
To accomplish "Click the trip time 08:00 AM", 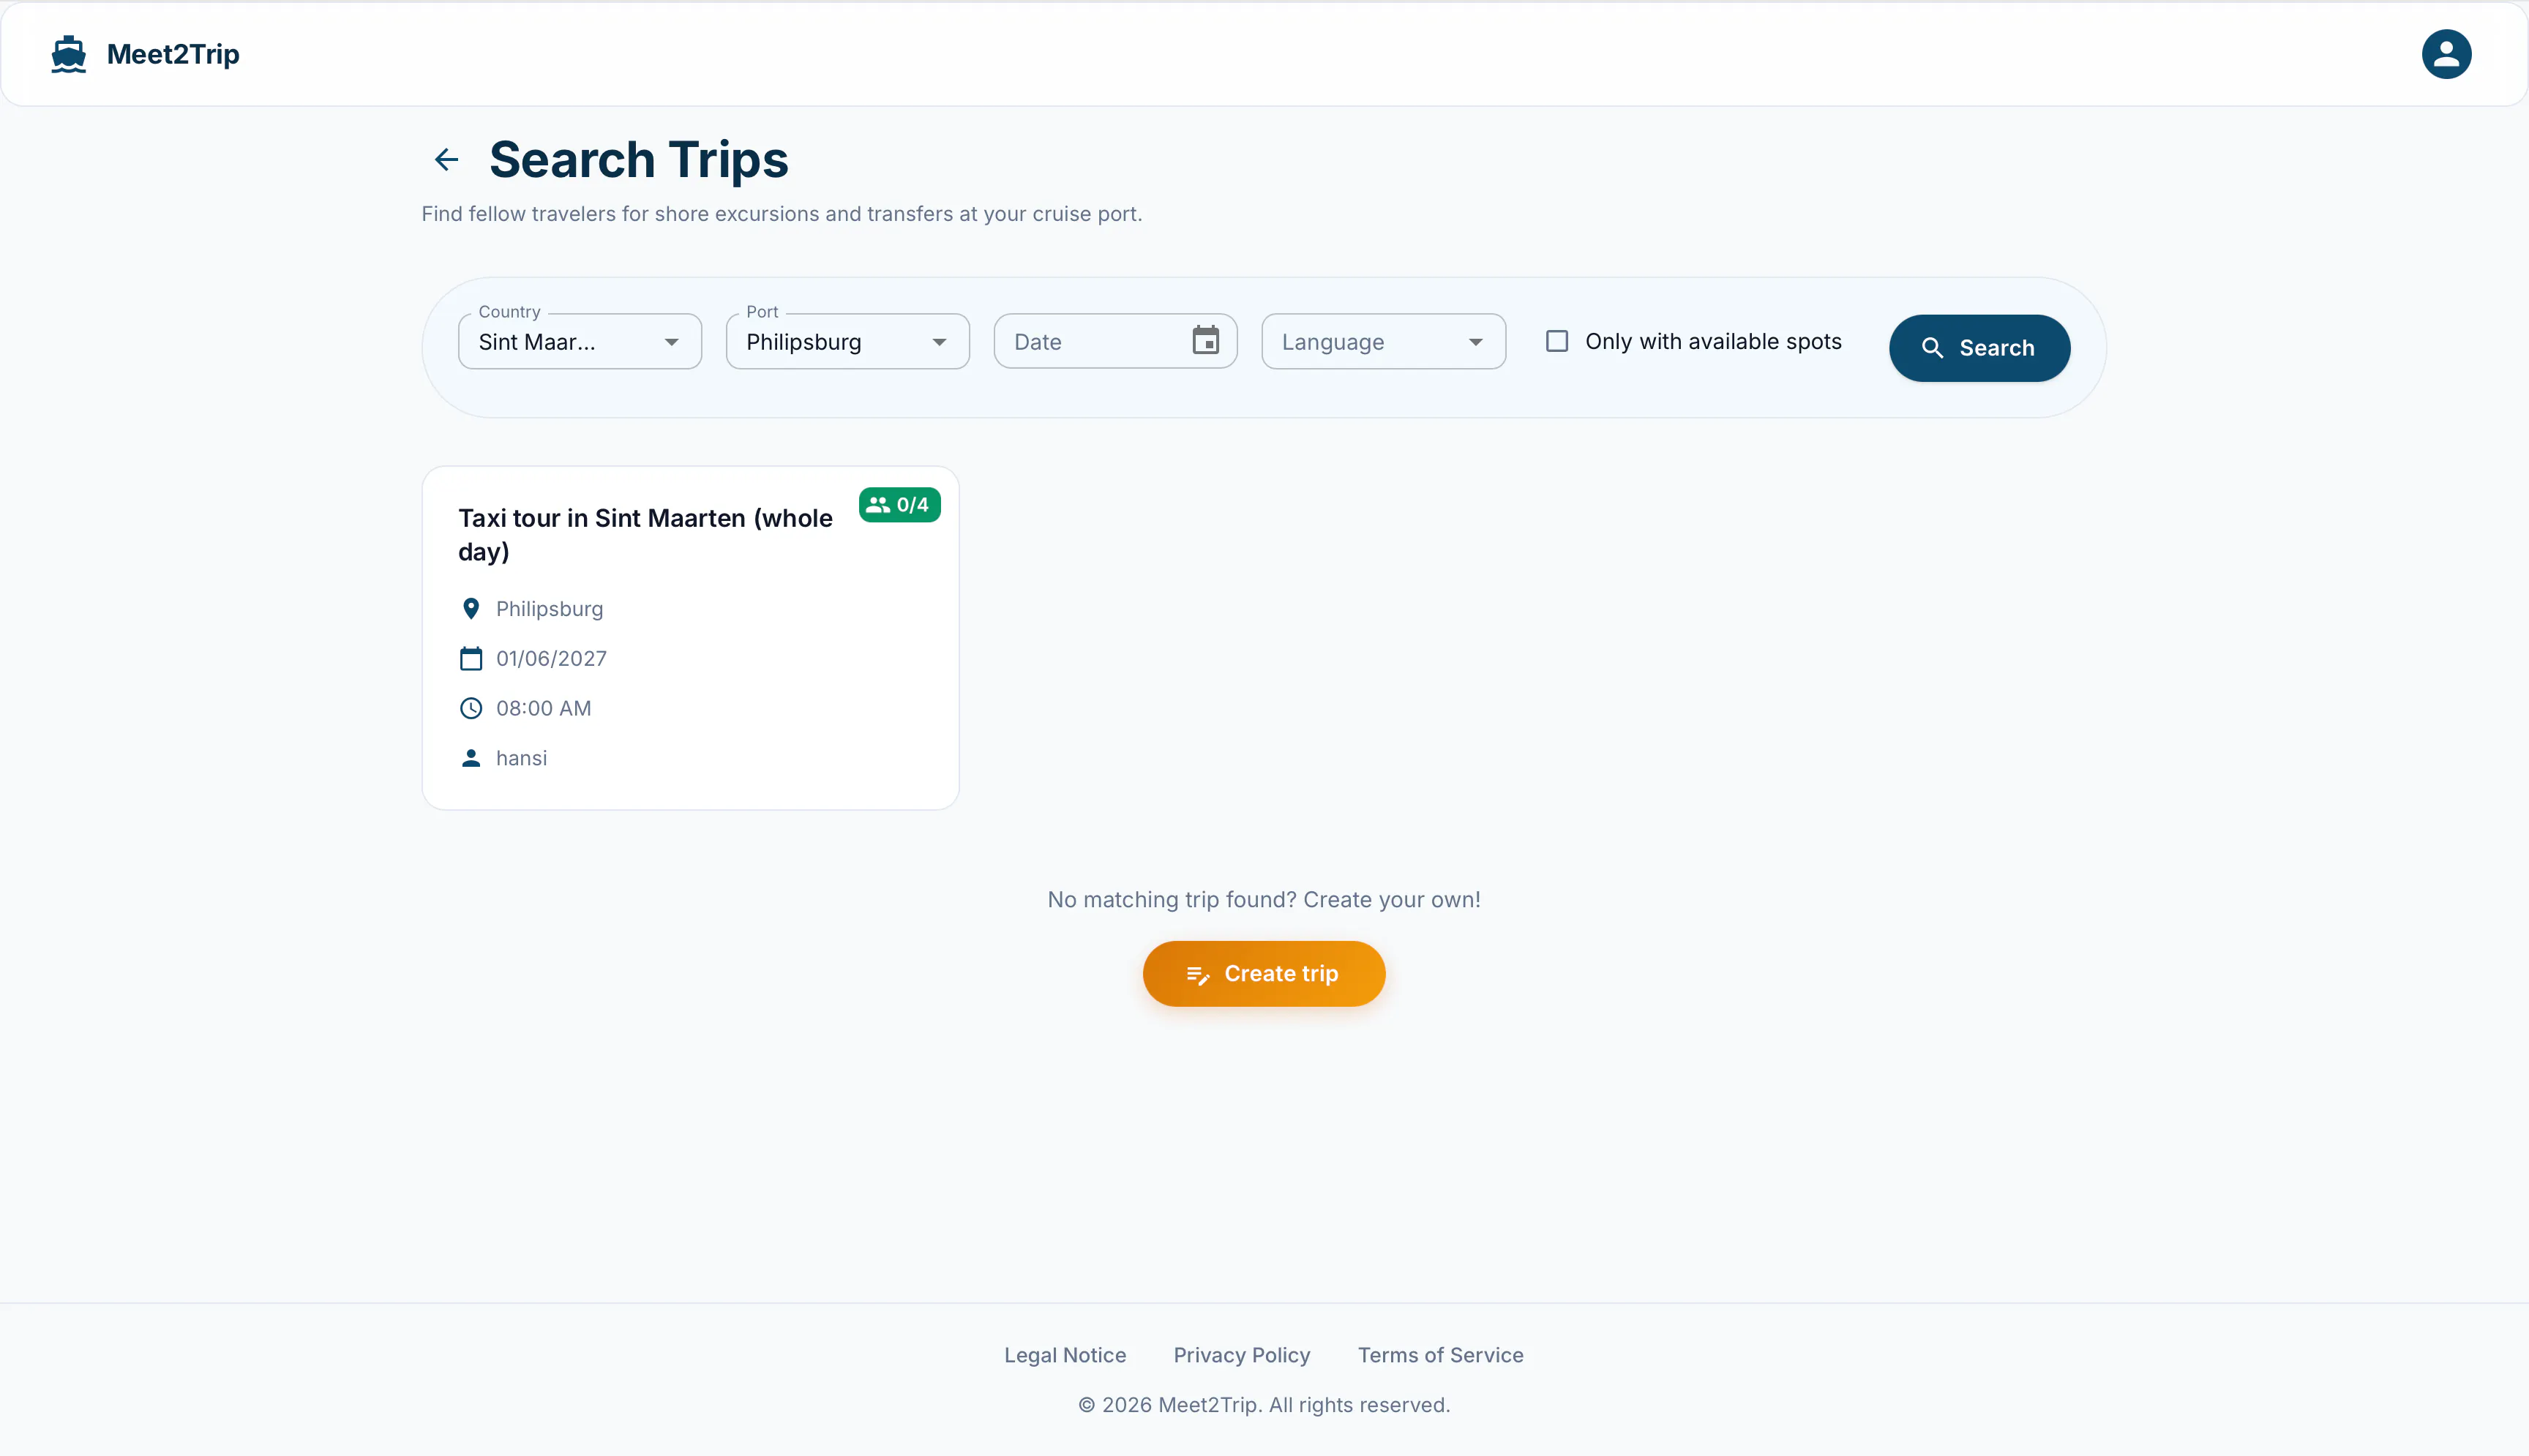I will tap(543, 708).
